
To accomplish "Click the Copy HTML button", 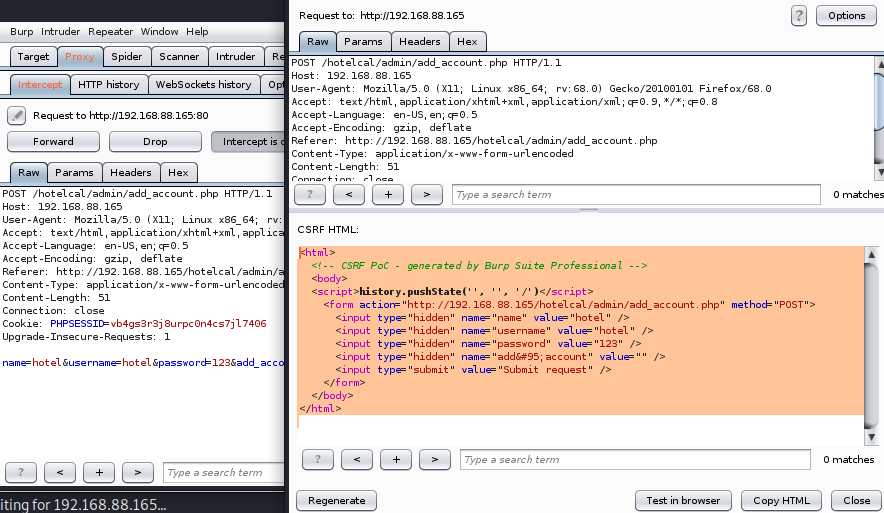I will [781, 501].
